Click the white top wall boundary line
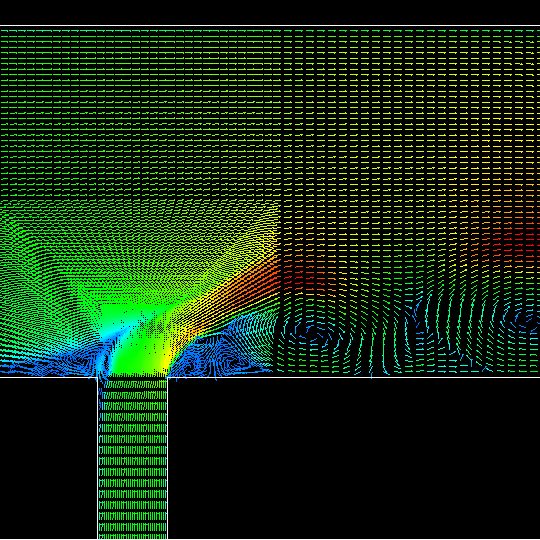Image resolution: width=540 pixels, height=540 pixels. [270, 25]
